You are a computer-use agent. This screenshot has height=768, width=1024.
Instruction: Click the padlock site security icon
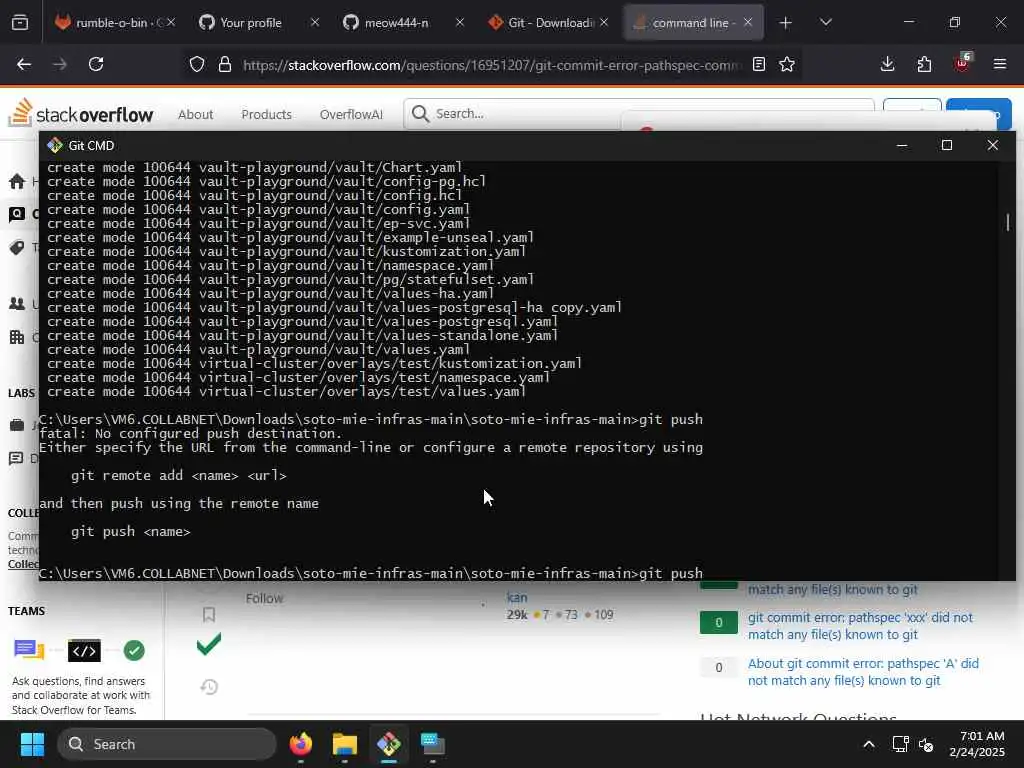(225, 64)
